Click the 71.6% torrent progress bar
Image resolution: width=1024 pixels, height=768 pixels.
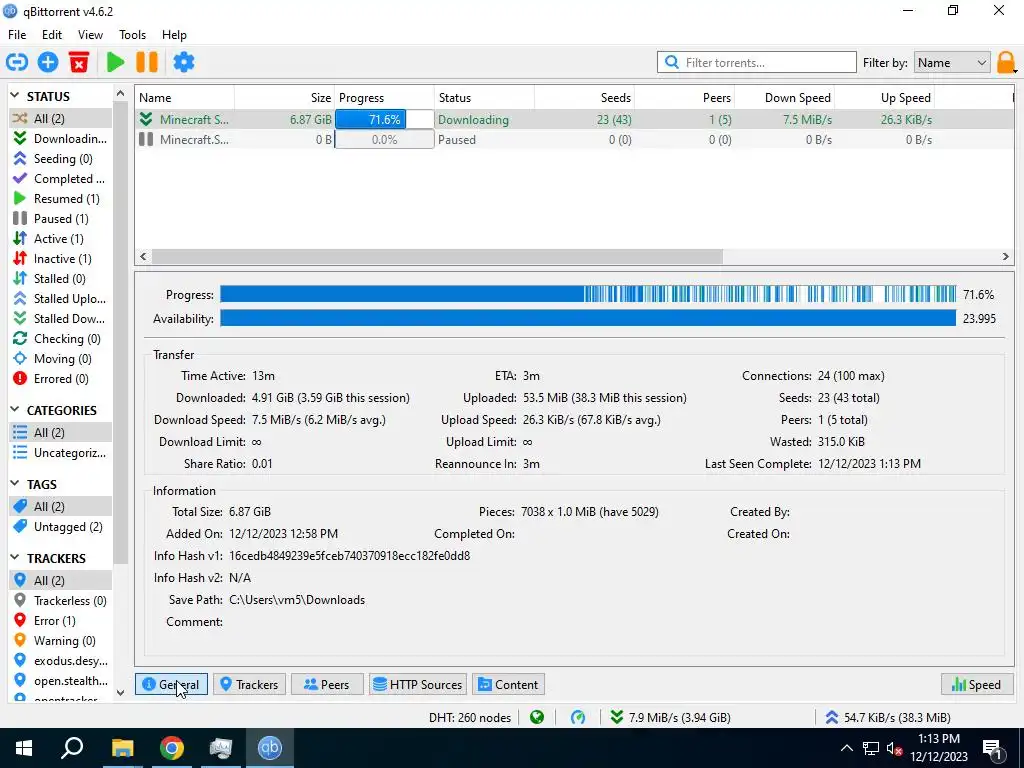(385, 120)
